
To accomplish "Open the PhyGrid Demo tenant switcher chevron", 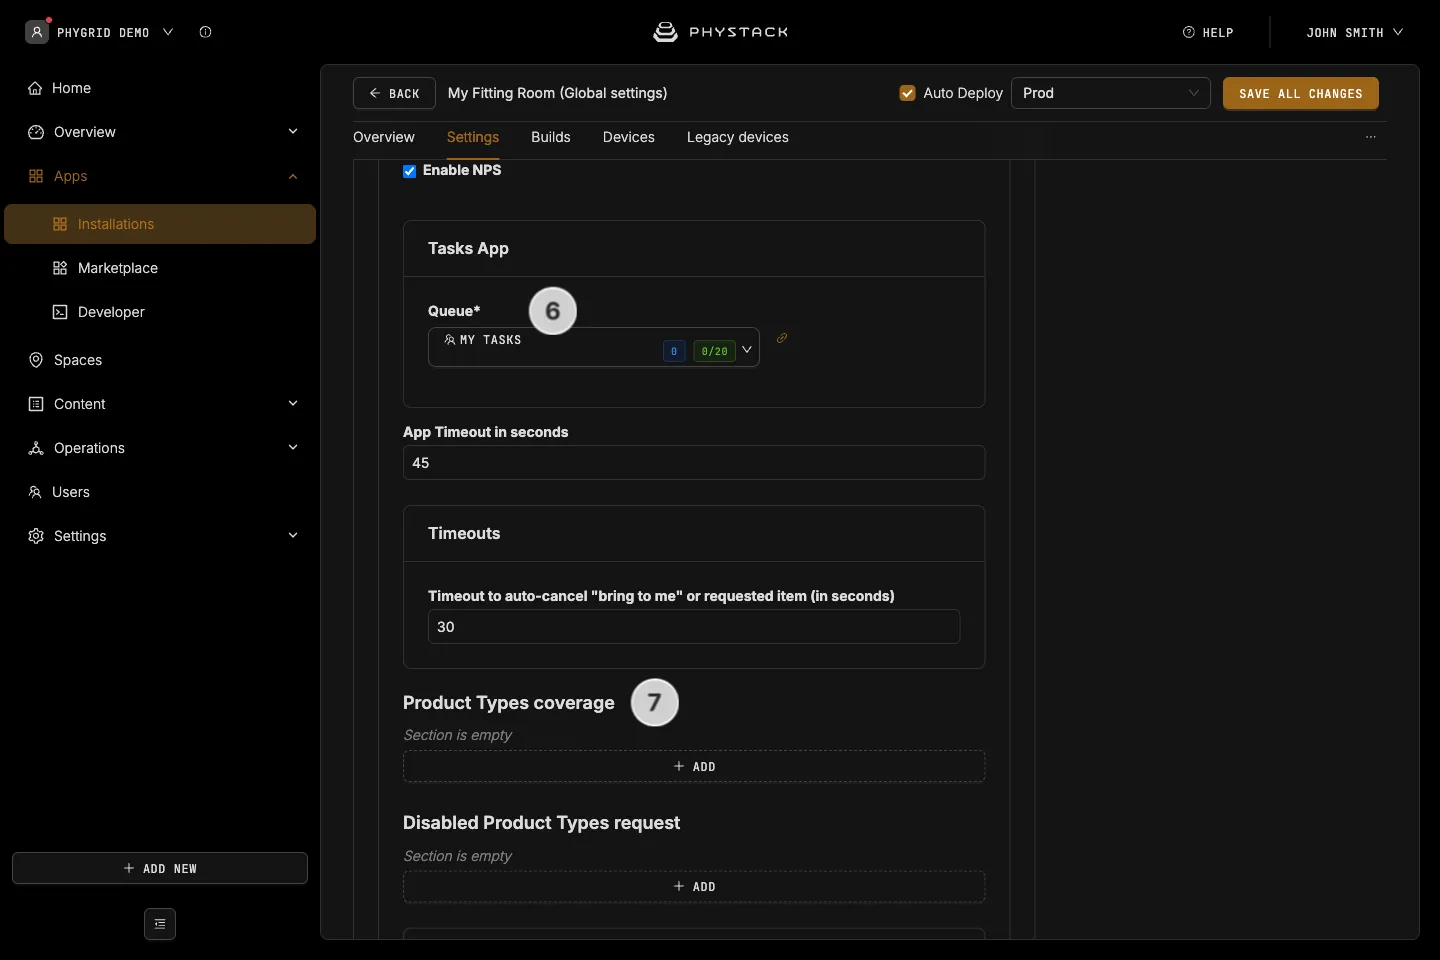I will 168,32.
